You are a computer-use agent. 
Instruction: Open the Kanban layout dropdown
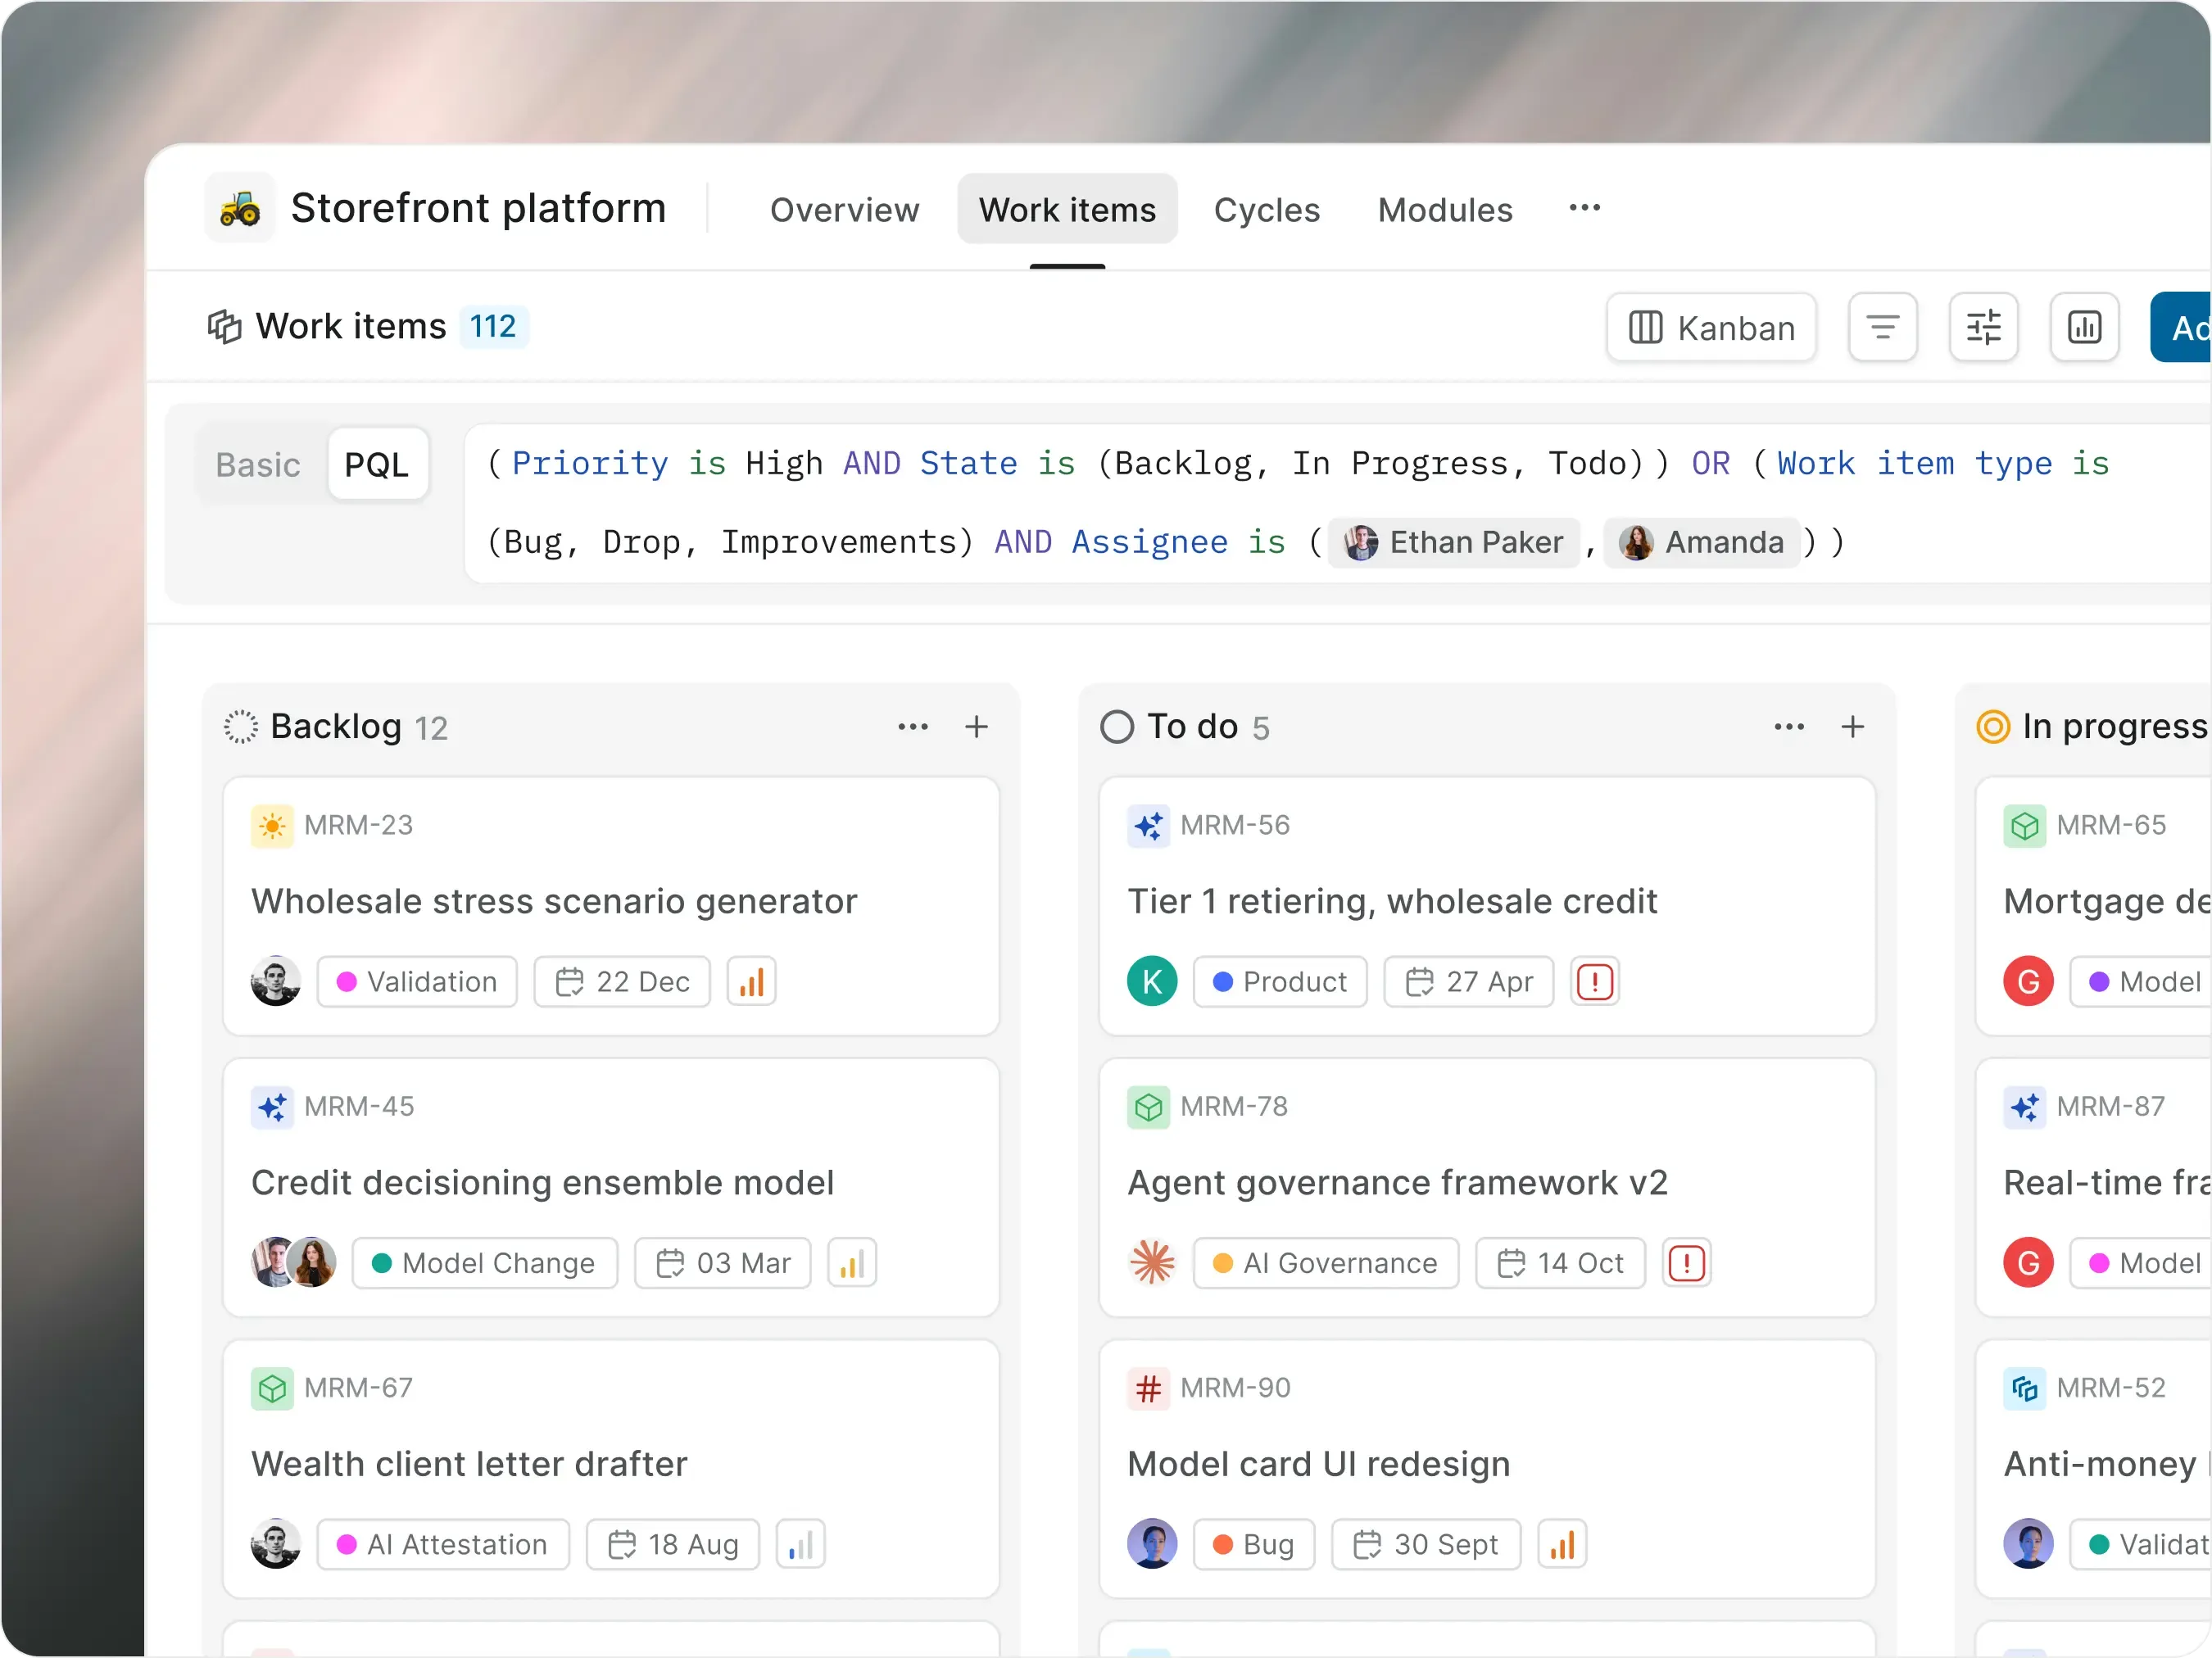pos(1711,327)
